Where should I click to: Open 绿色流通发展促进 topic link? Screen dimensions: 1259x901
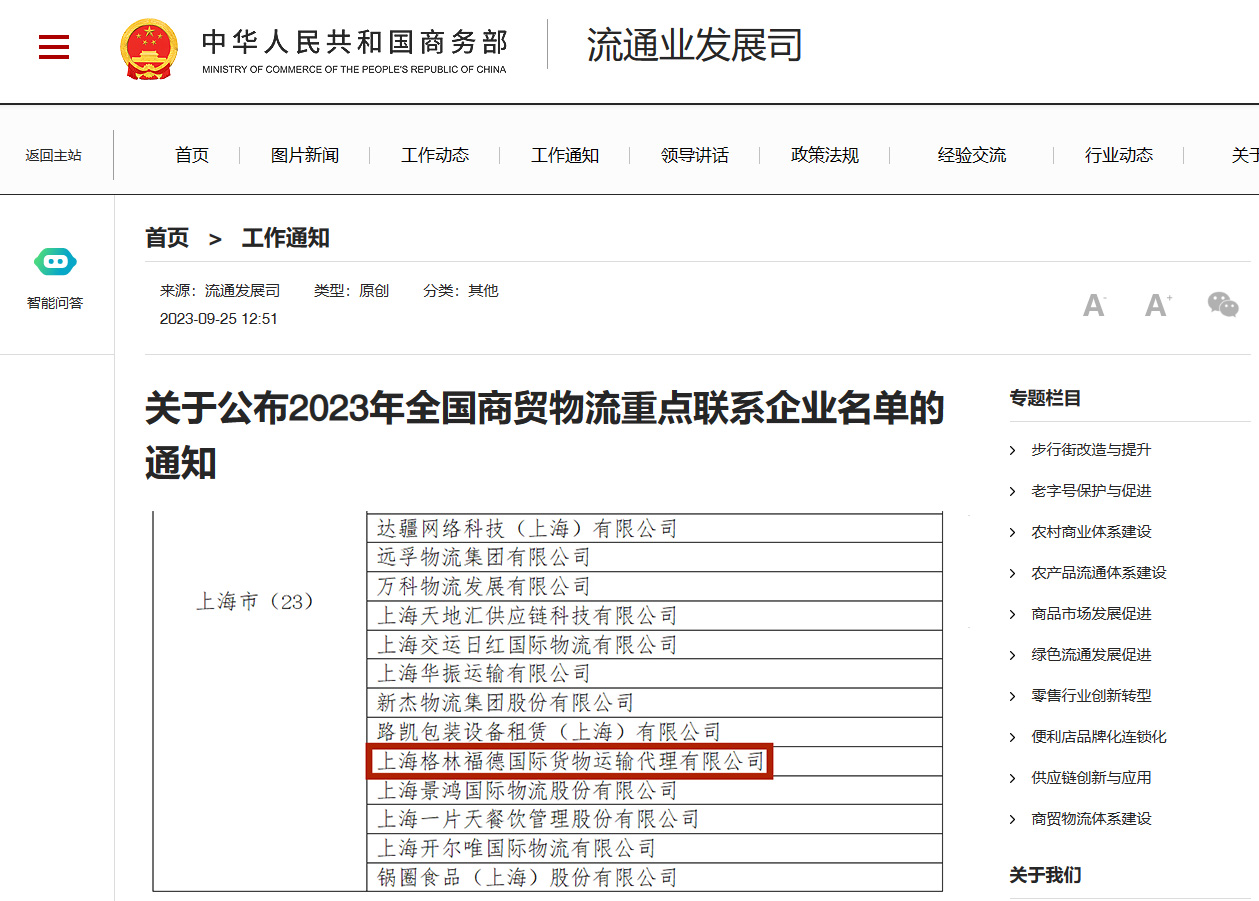pos(1091,655)
